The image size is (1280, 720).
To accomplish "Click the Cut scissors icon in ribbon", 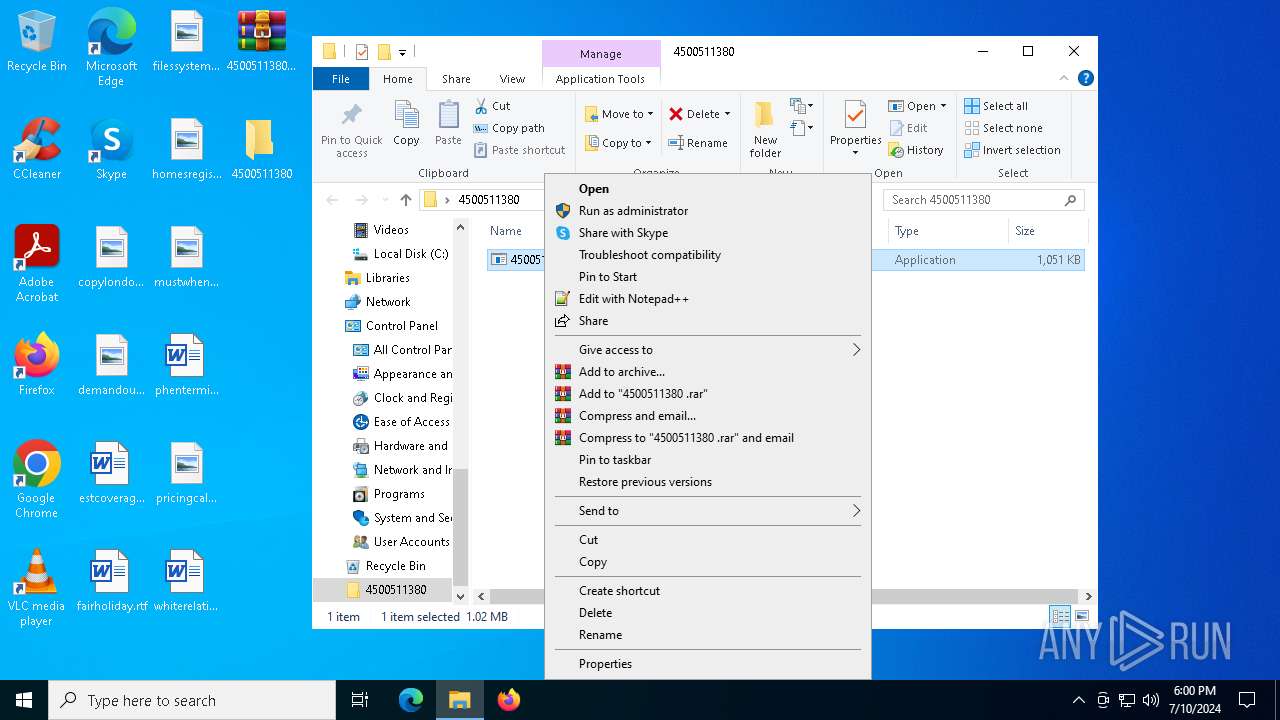I will pyautogui.click(x=481, y=106).
